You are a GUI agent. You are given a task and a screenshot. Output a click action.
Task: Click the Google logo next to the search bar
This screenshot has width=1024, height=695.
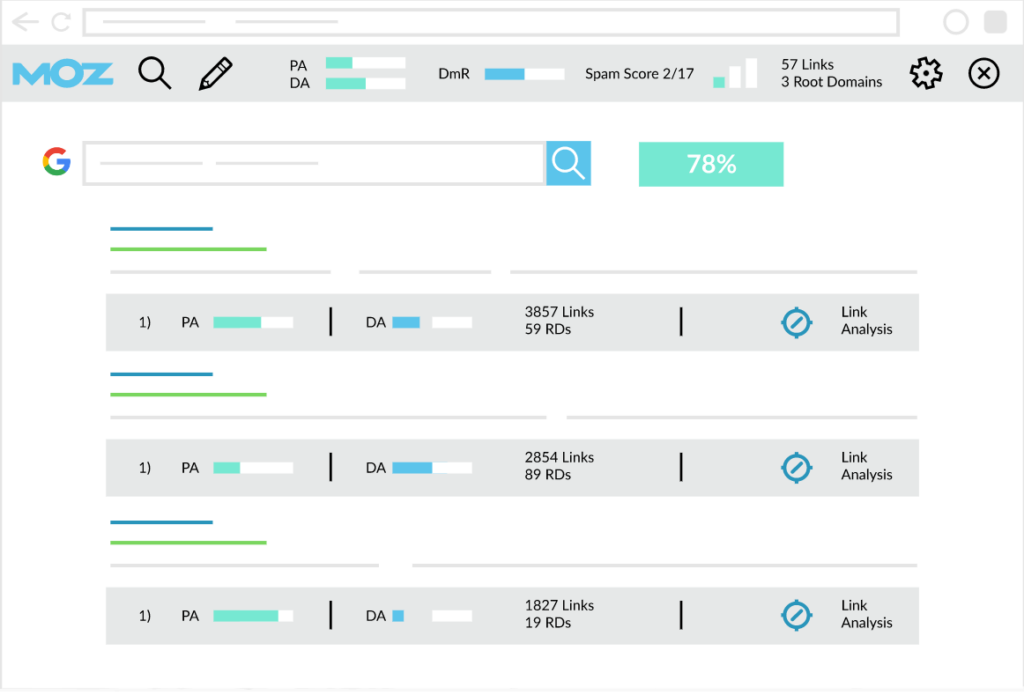point(57,162)
